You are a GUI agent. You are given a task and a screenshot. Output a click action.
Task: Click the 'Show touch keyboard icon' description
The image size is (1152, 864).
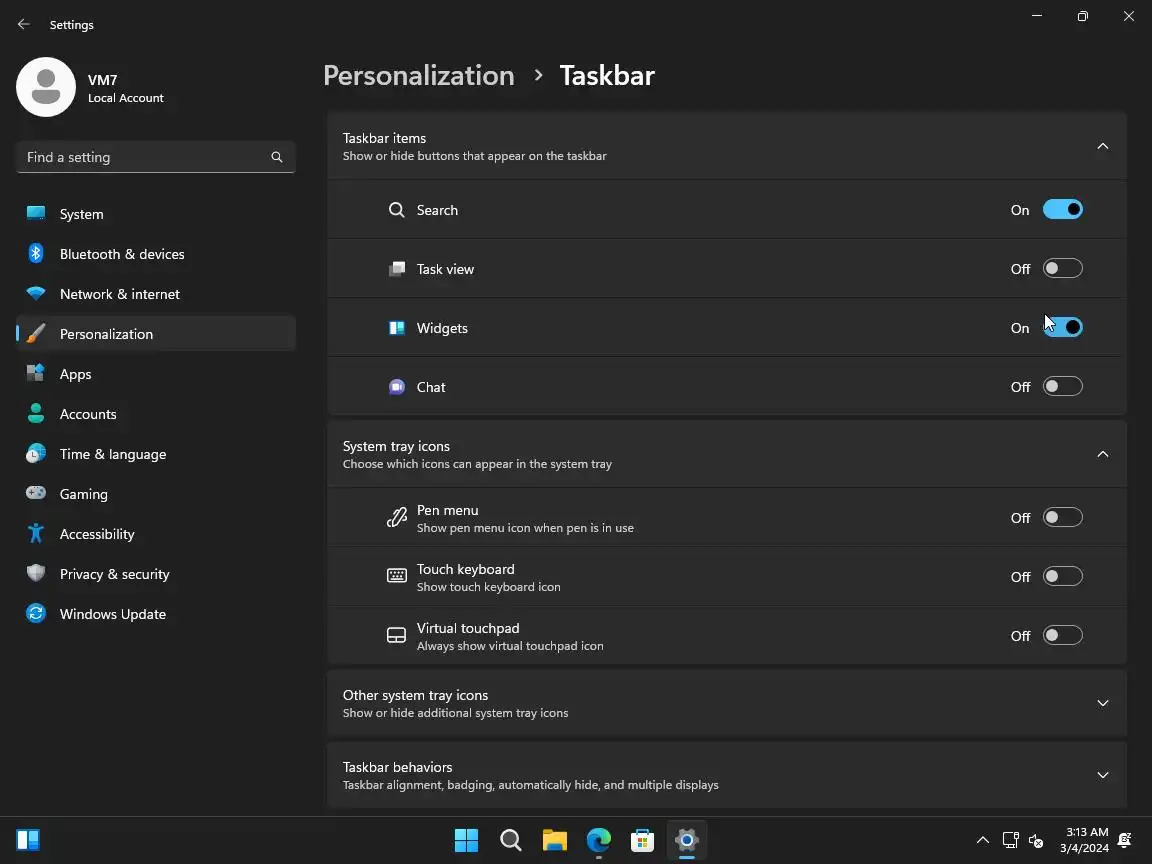click(489, 587)
